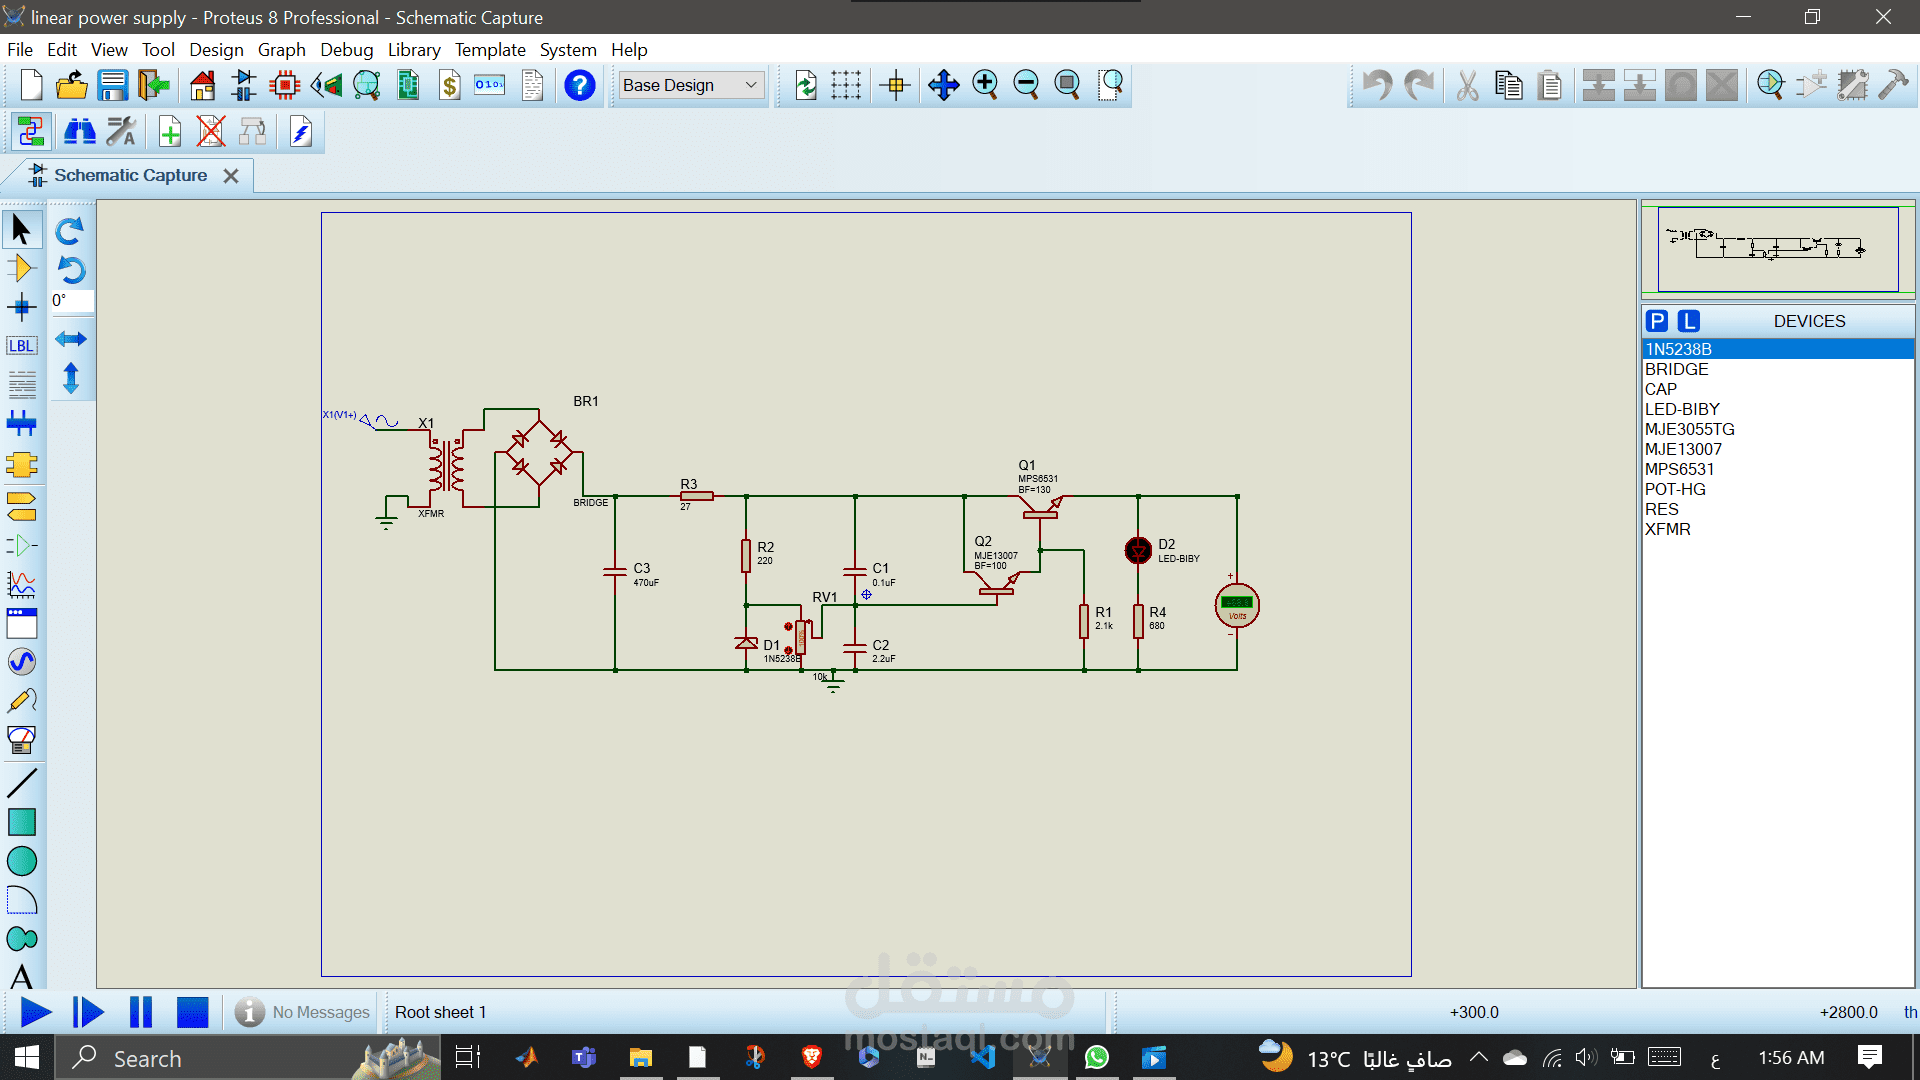Open the Library menu
1920x1080 pixels.
(414, 49)
